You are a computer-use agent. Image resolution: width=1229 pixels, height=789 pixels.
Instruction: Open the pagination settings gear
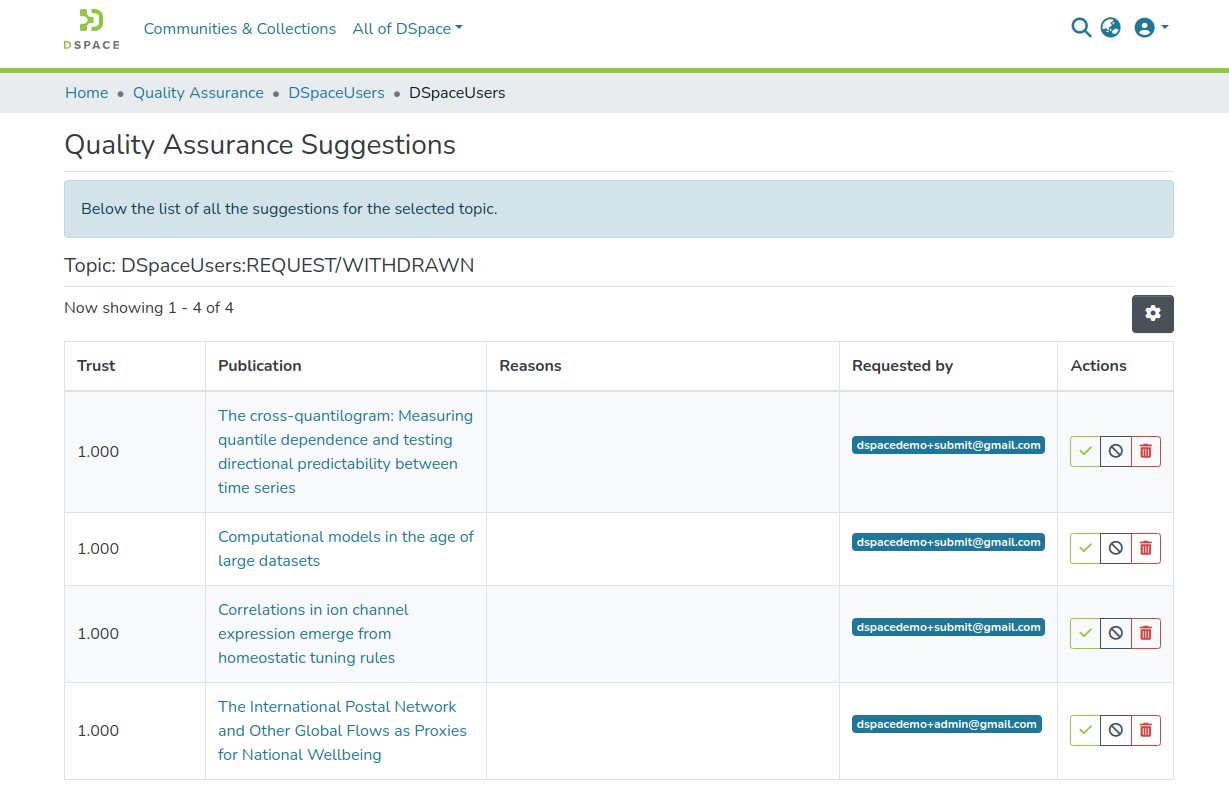coord(1152,314)
